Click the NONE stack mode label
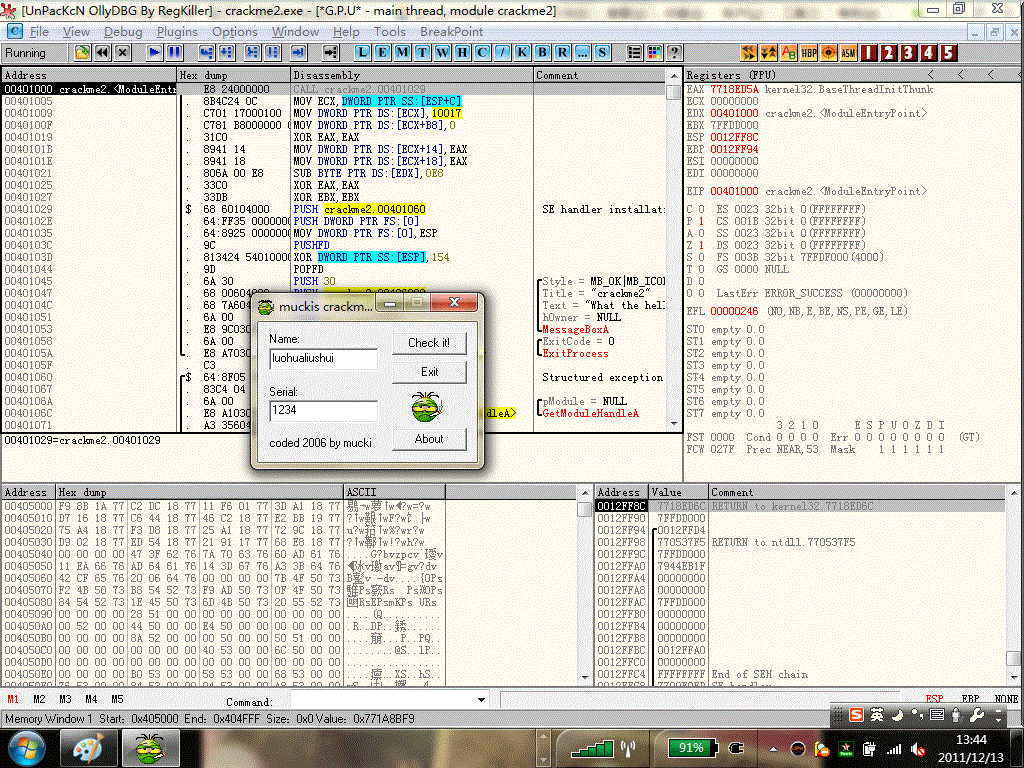1024x768 pixels. pos(1006,699)
